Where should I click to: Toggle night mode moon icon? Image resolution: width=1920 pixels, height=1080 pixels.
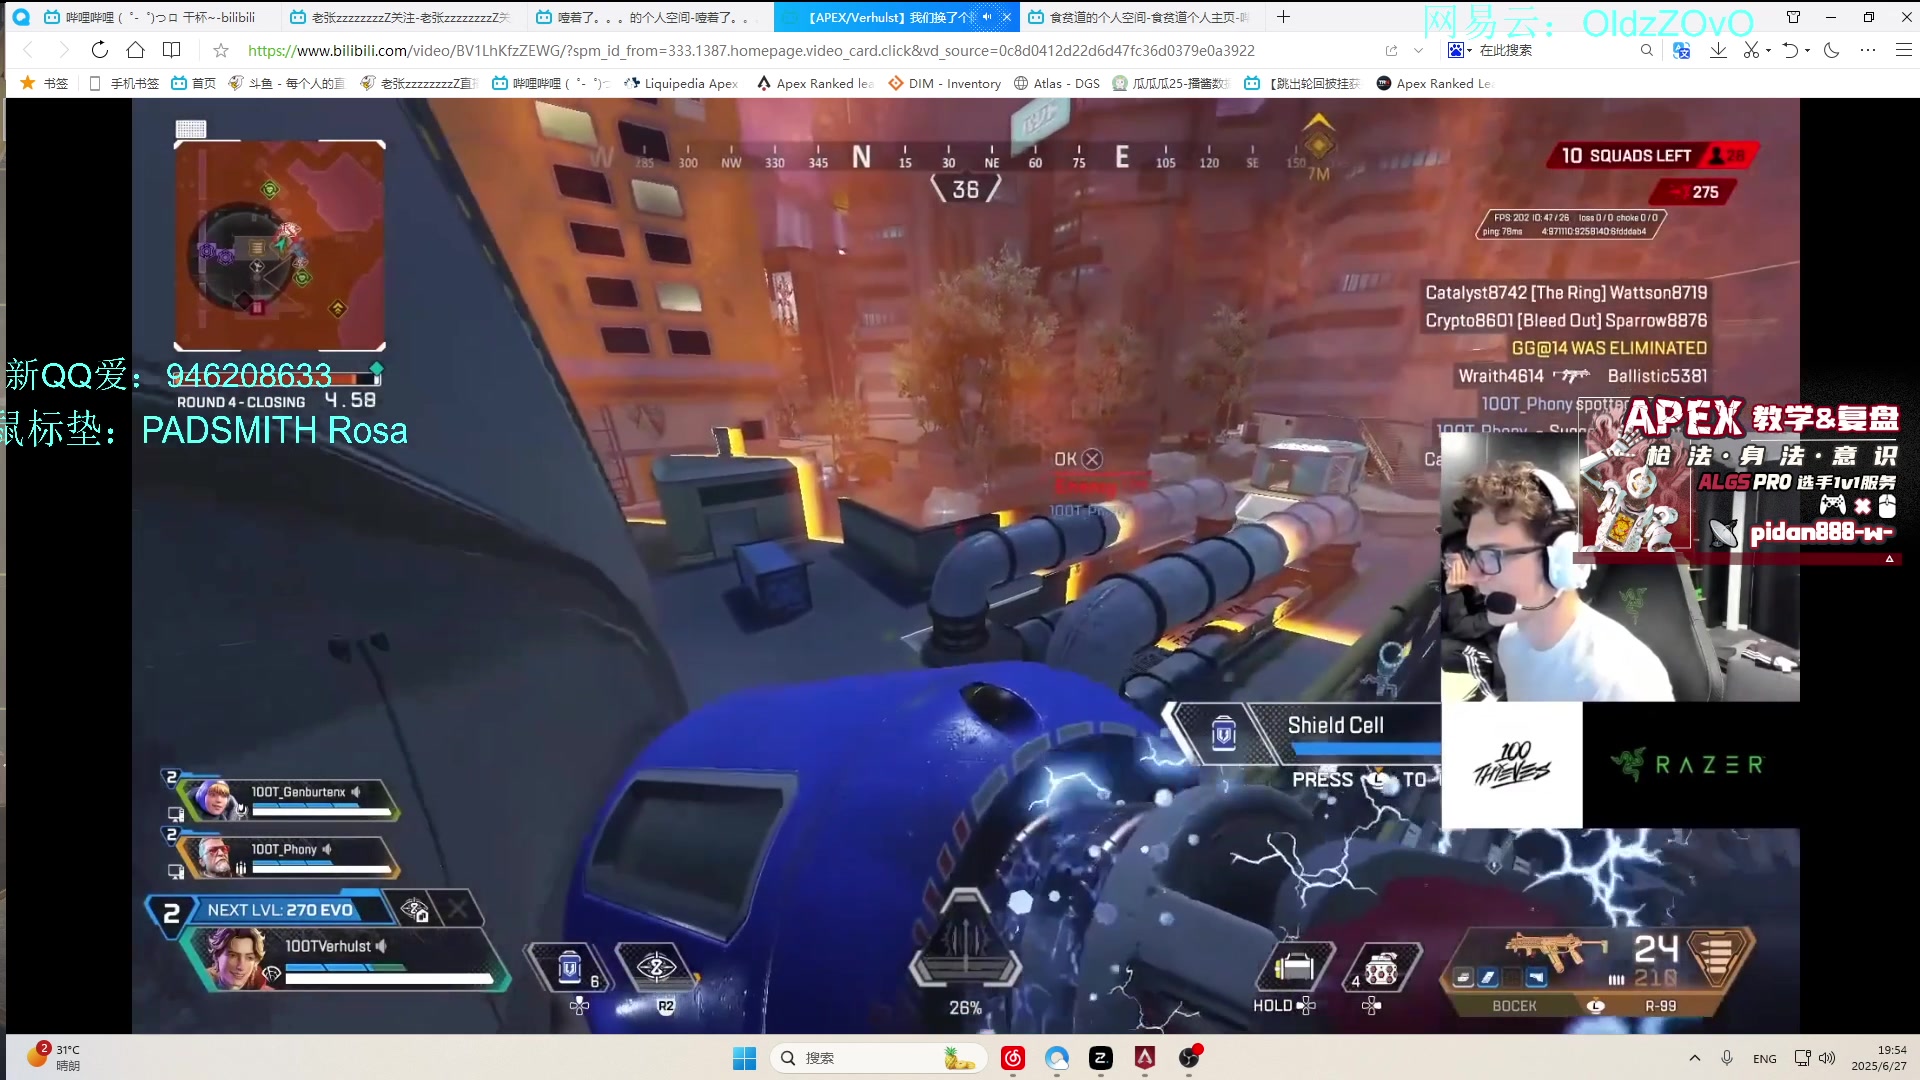(x=1831, y=50)
